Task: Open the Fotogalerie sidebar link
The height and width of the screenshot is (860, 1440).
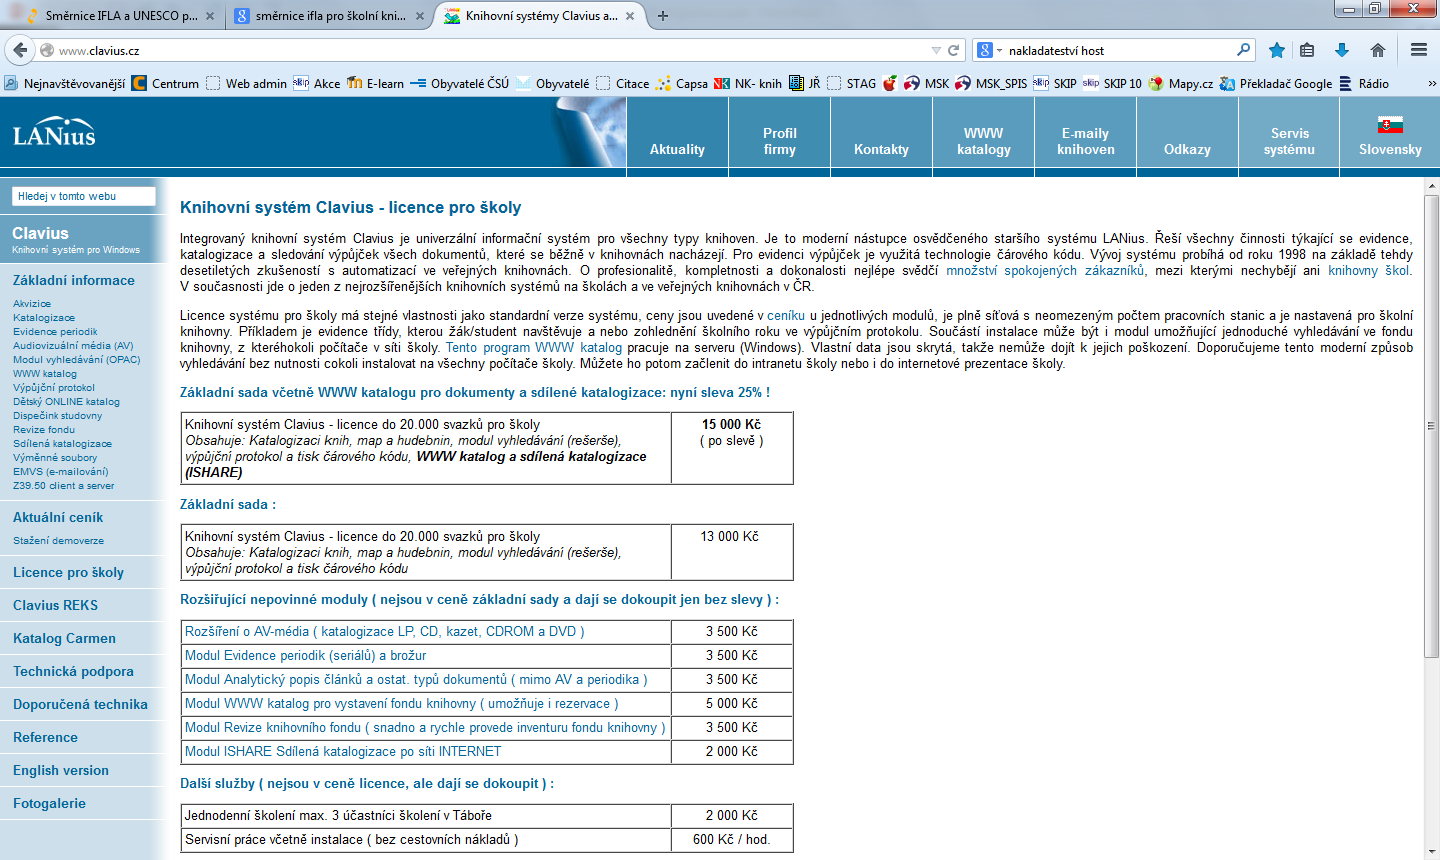Action: point(49,803)
